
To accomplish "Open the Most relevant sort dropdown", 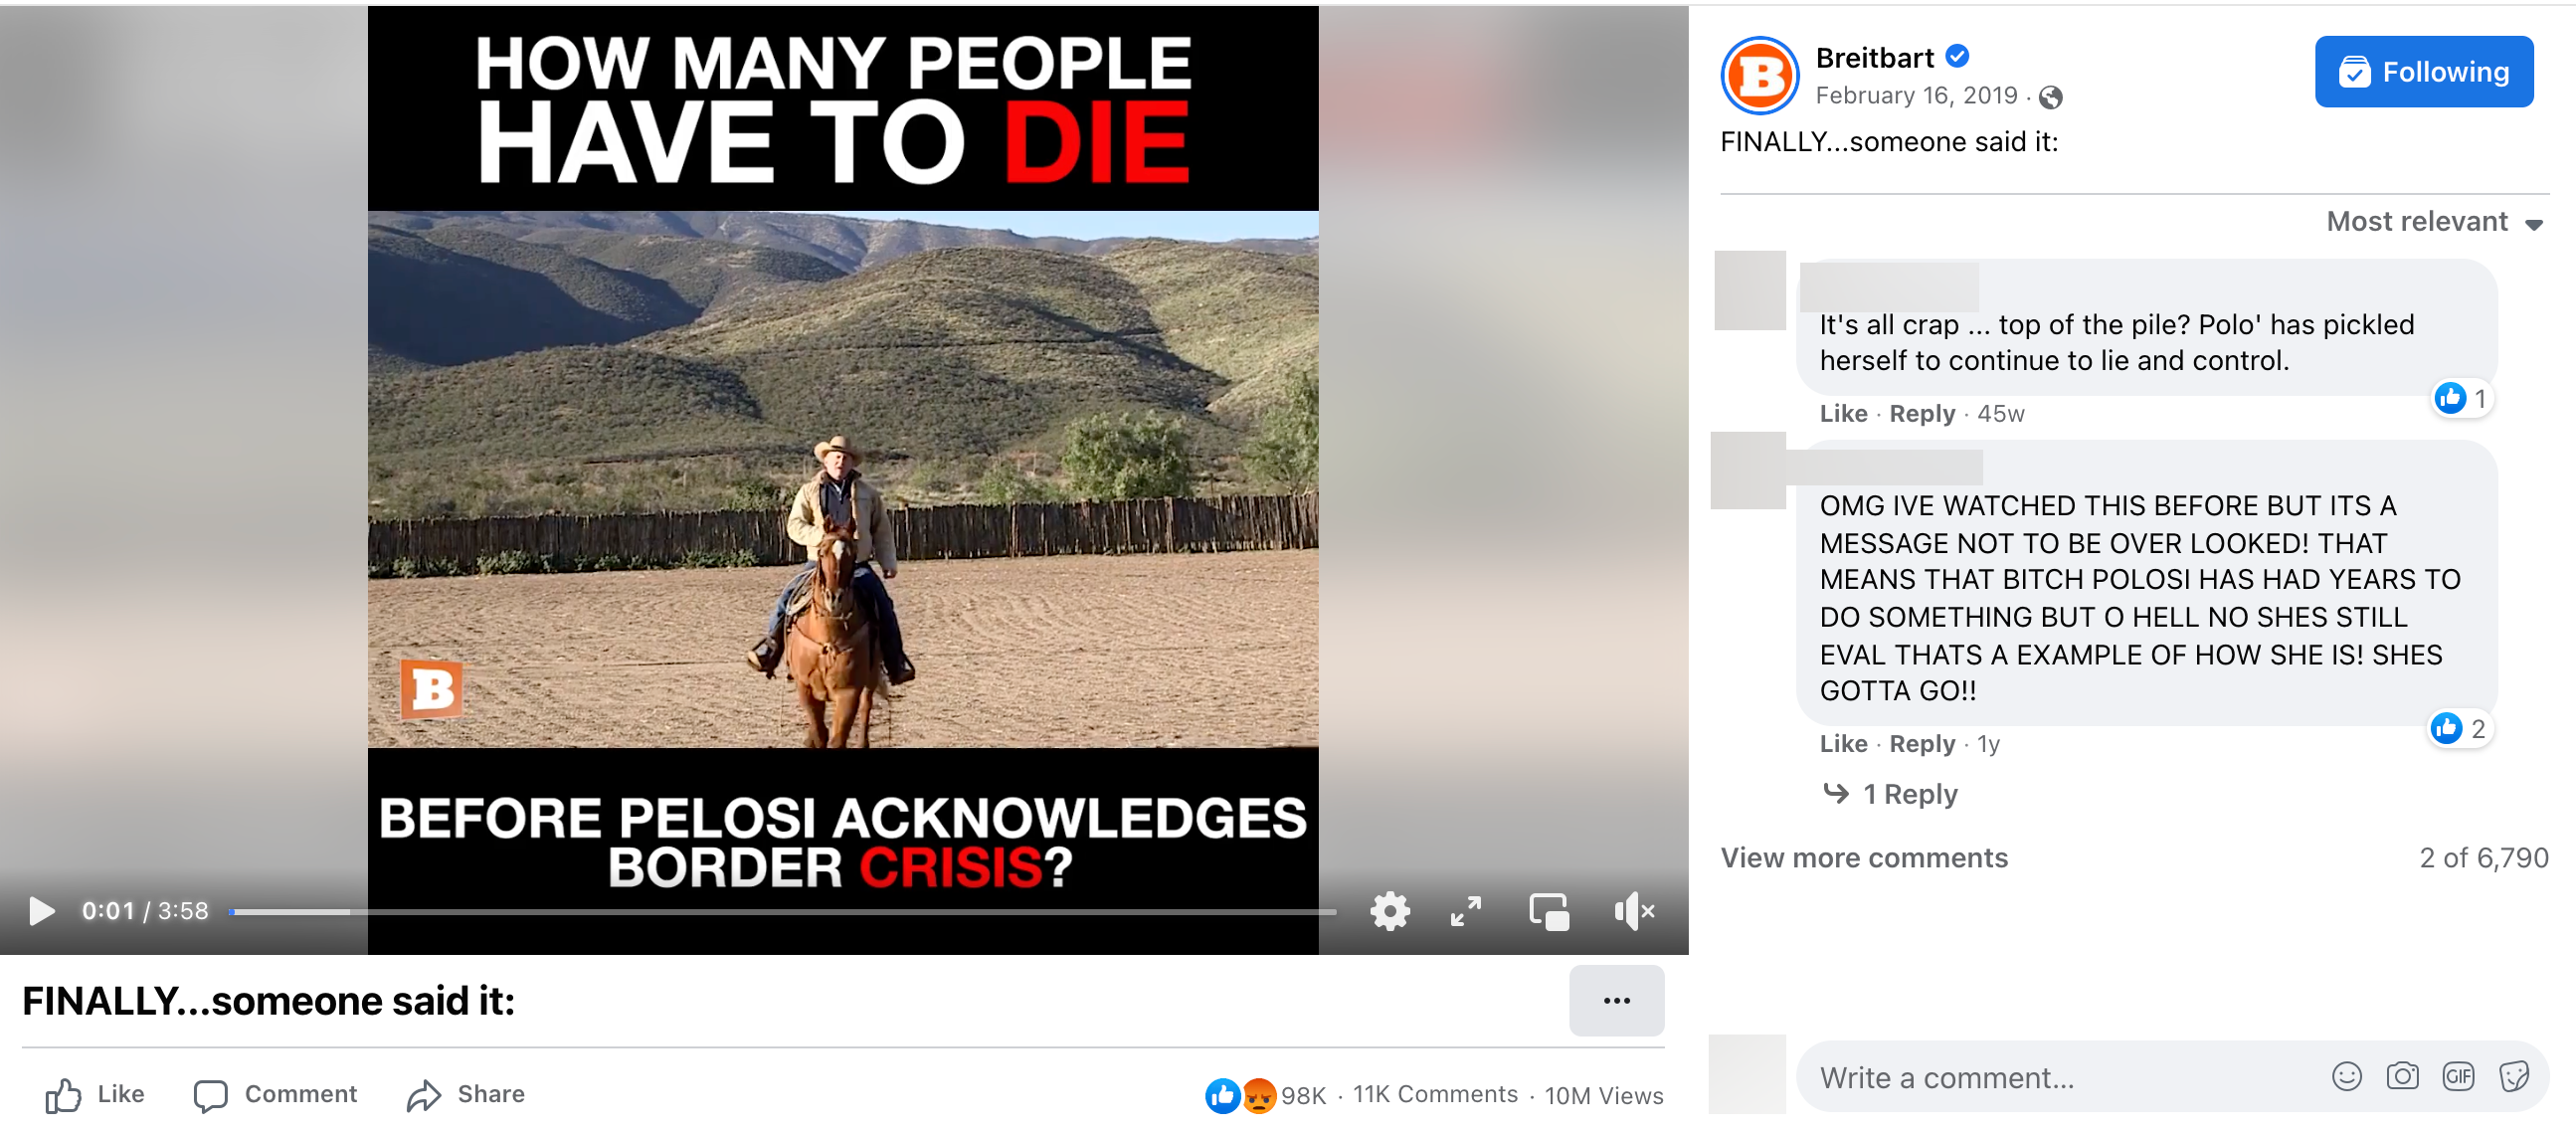I will (2434, 221).
